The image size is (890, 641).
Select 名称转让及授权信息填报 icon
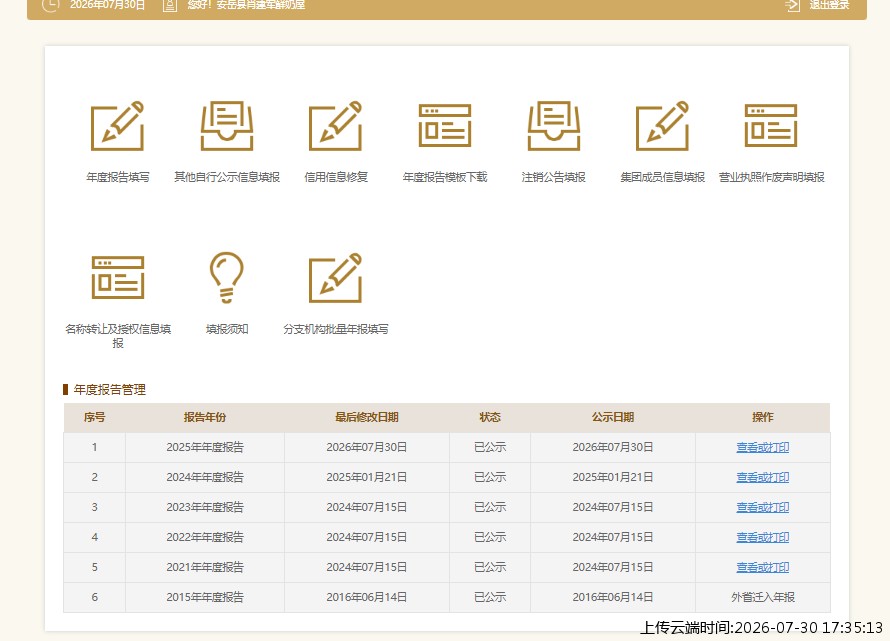pyautogui.click(x=117, y=278)
